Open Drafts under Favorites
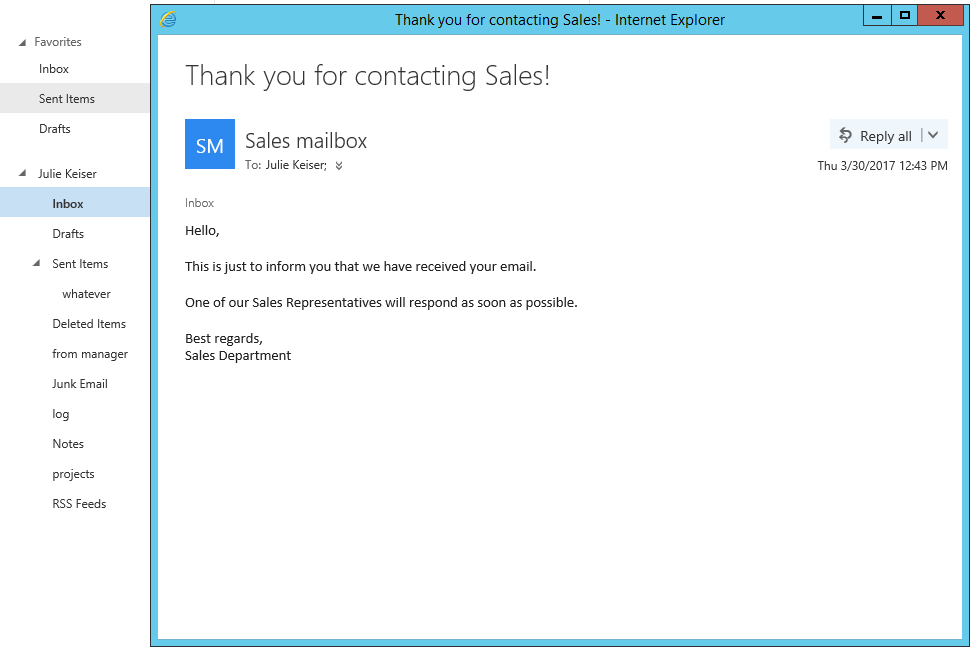The width and height of the screenshot is (970, 647). click(54, 129)
